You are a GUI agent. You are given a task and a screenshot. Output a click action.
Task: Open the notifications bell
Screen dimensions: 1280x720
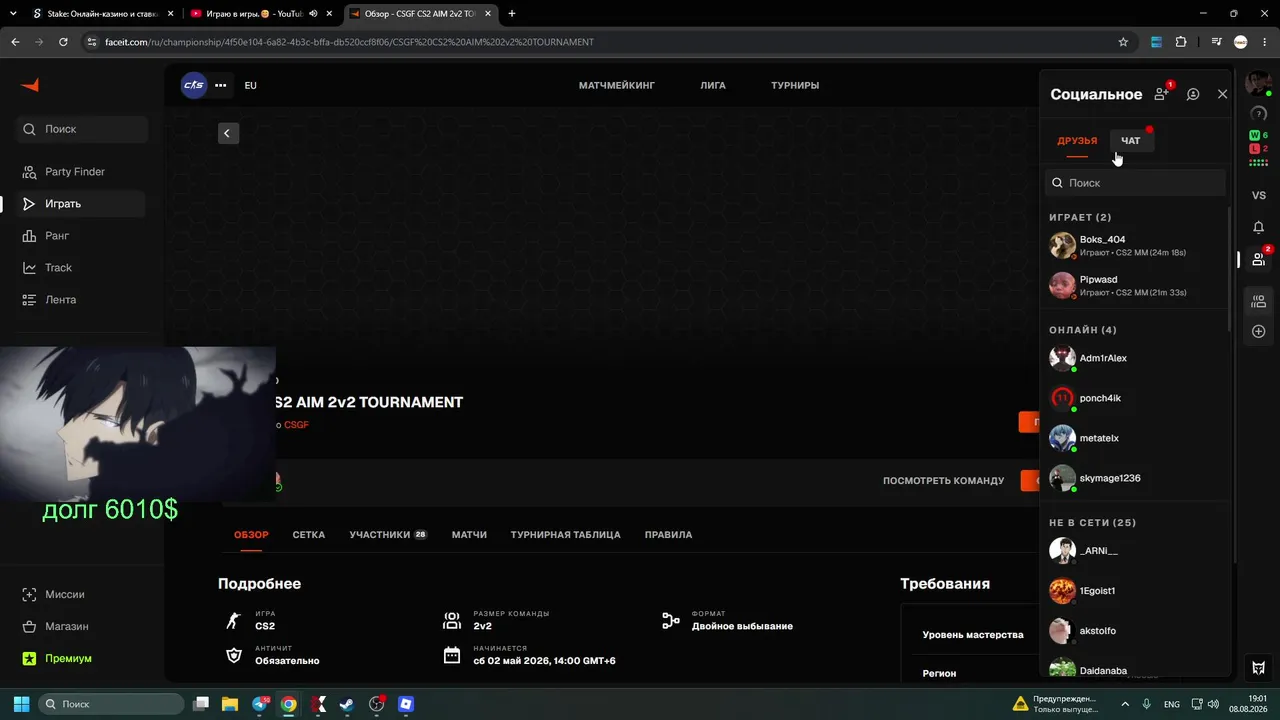coord(1259,227)
